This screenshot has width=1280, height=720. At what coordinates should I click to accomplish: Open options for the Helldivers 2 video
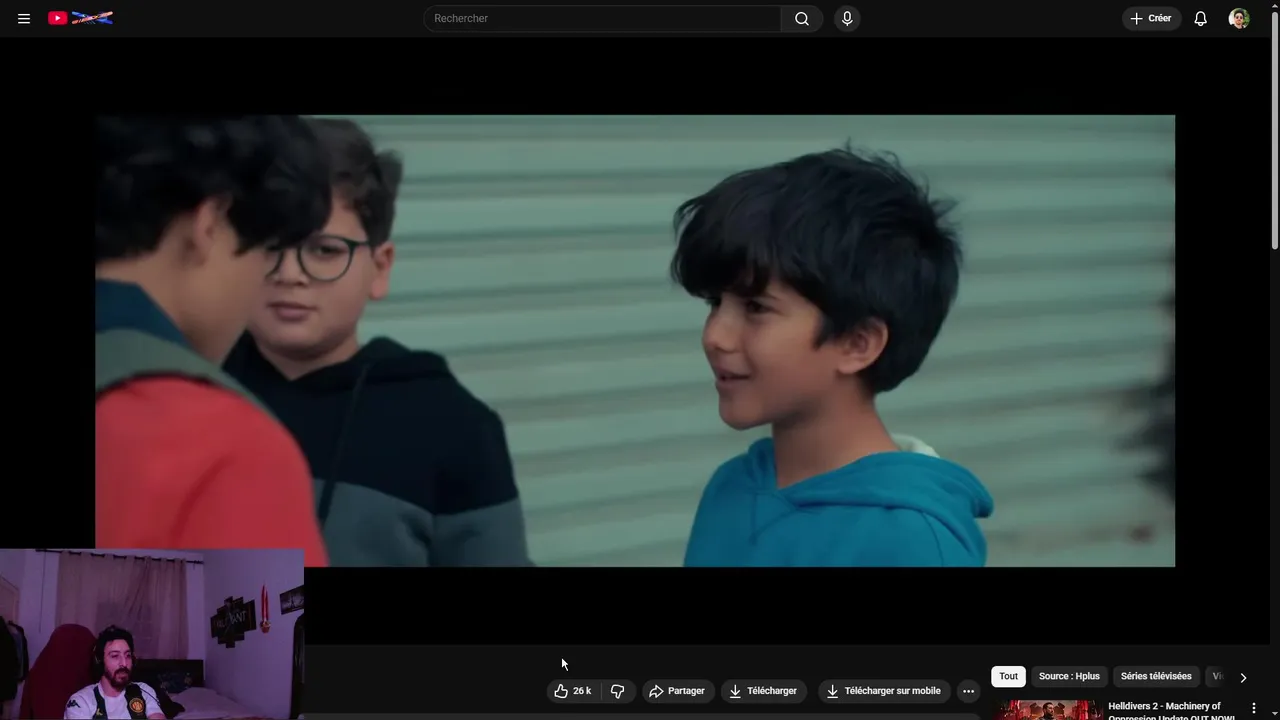(1254, 708)
